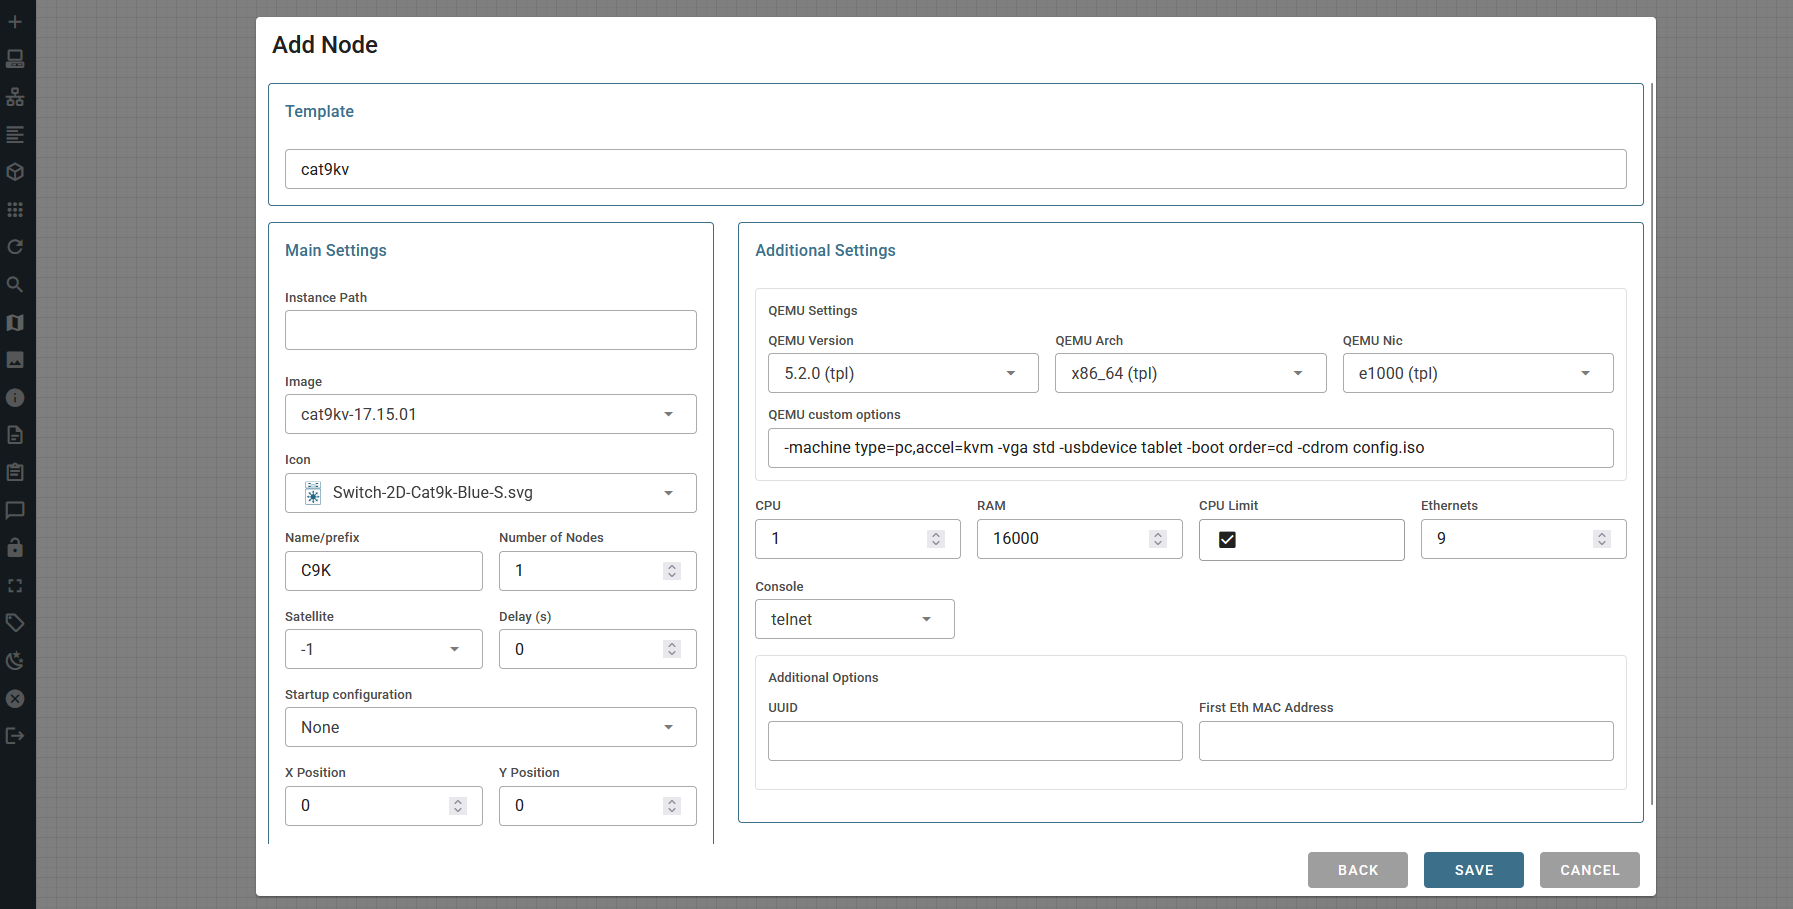Click the RAM stepper arrows
Viewport: 1793px width, 909px height.
[x=1158, y=539]
